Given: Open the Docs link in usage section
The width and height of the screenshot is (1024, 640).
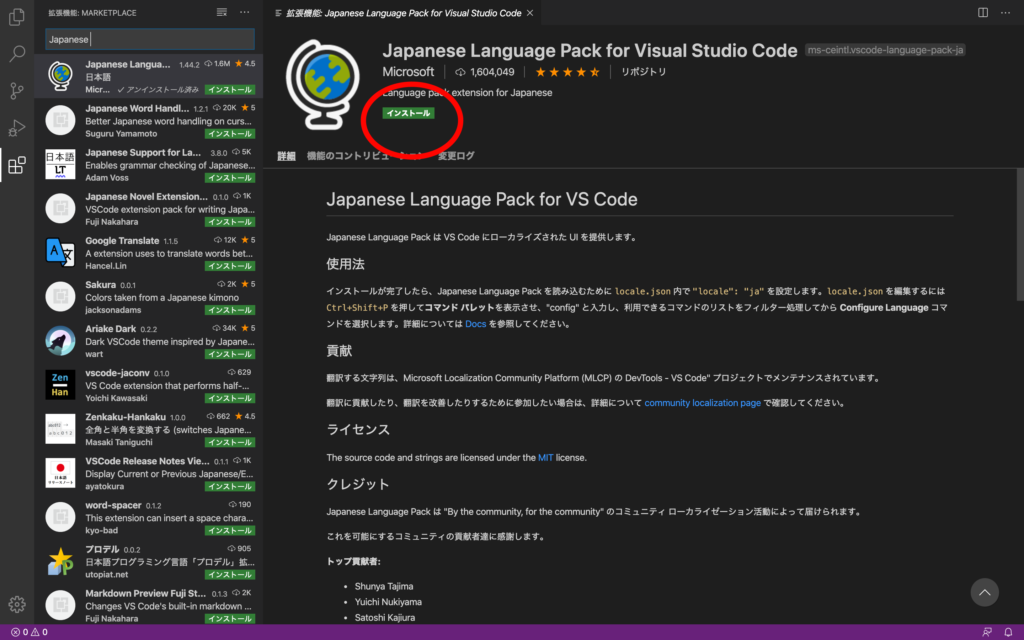Looking at the screenshot, I should (x=475, y=324).
